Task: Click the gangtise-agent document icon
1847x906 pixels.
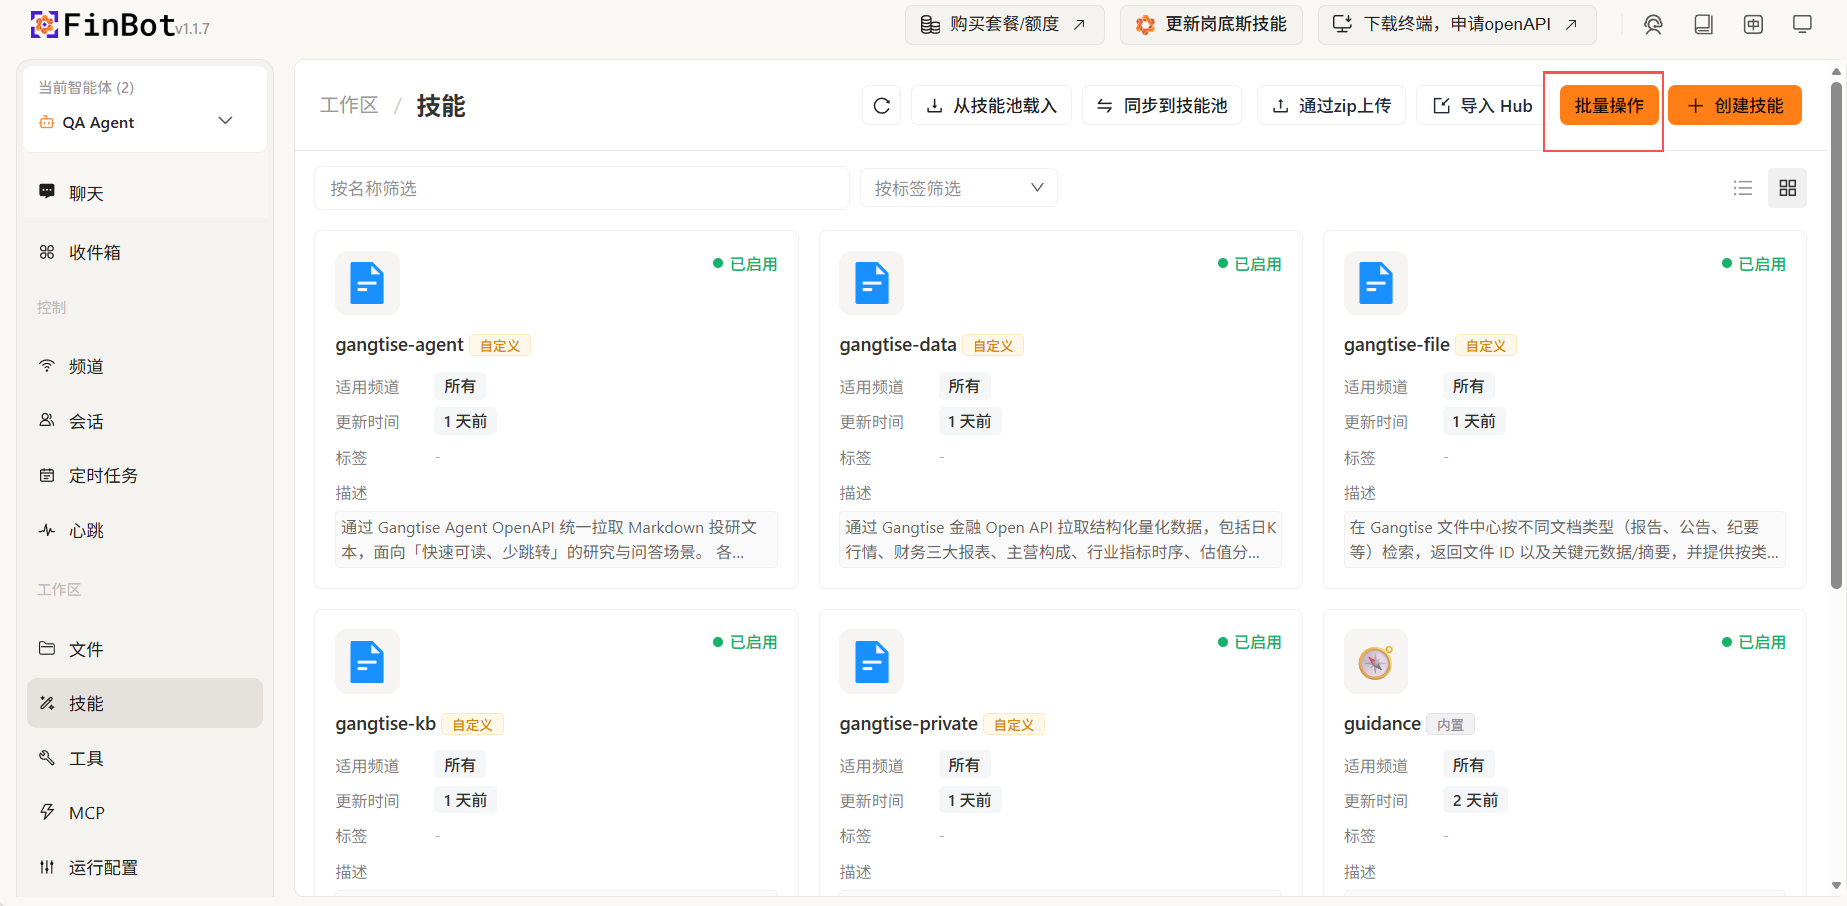Action: tap(367, 283)
